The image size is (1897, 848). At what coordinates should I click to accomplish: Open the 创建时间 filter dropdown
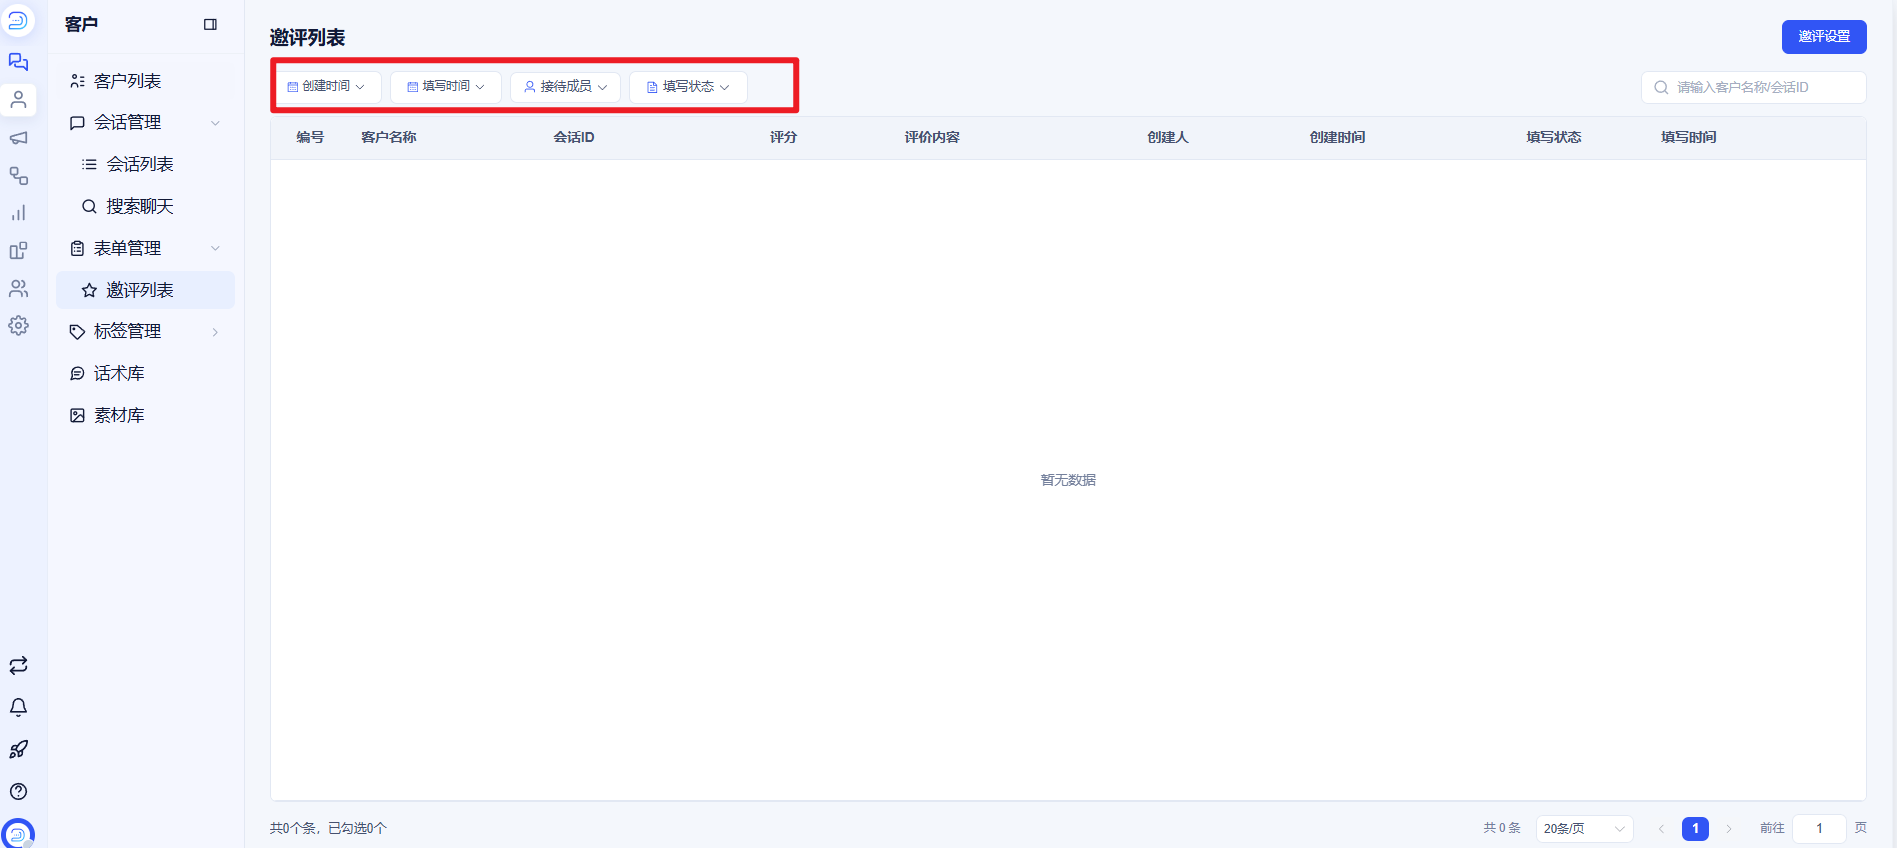point(327,87)
